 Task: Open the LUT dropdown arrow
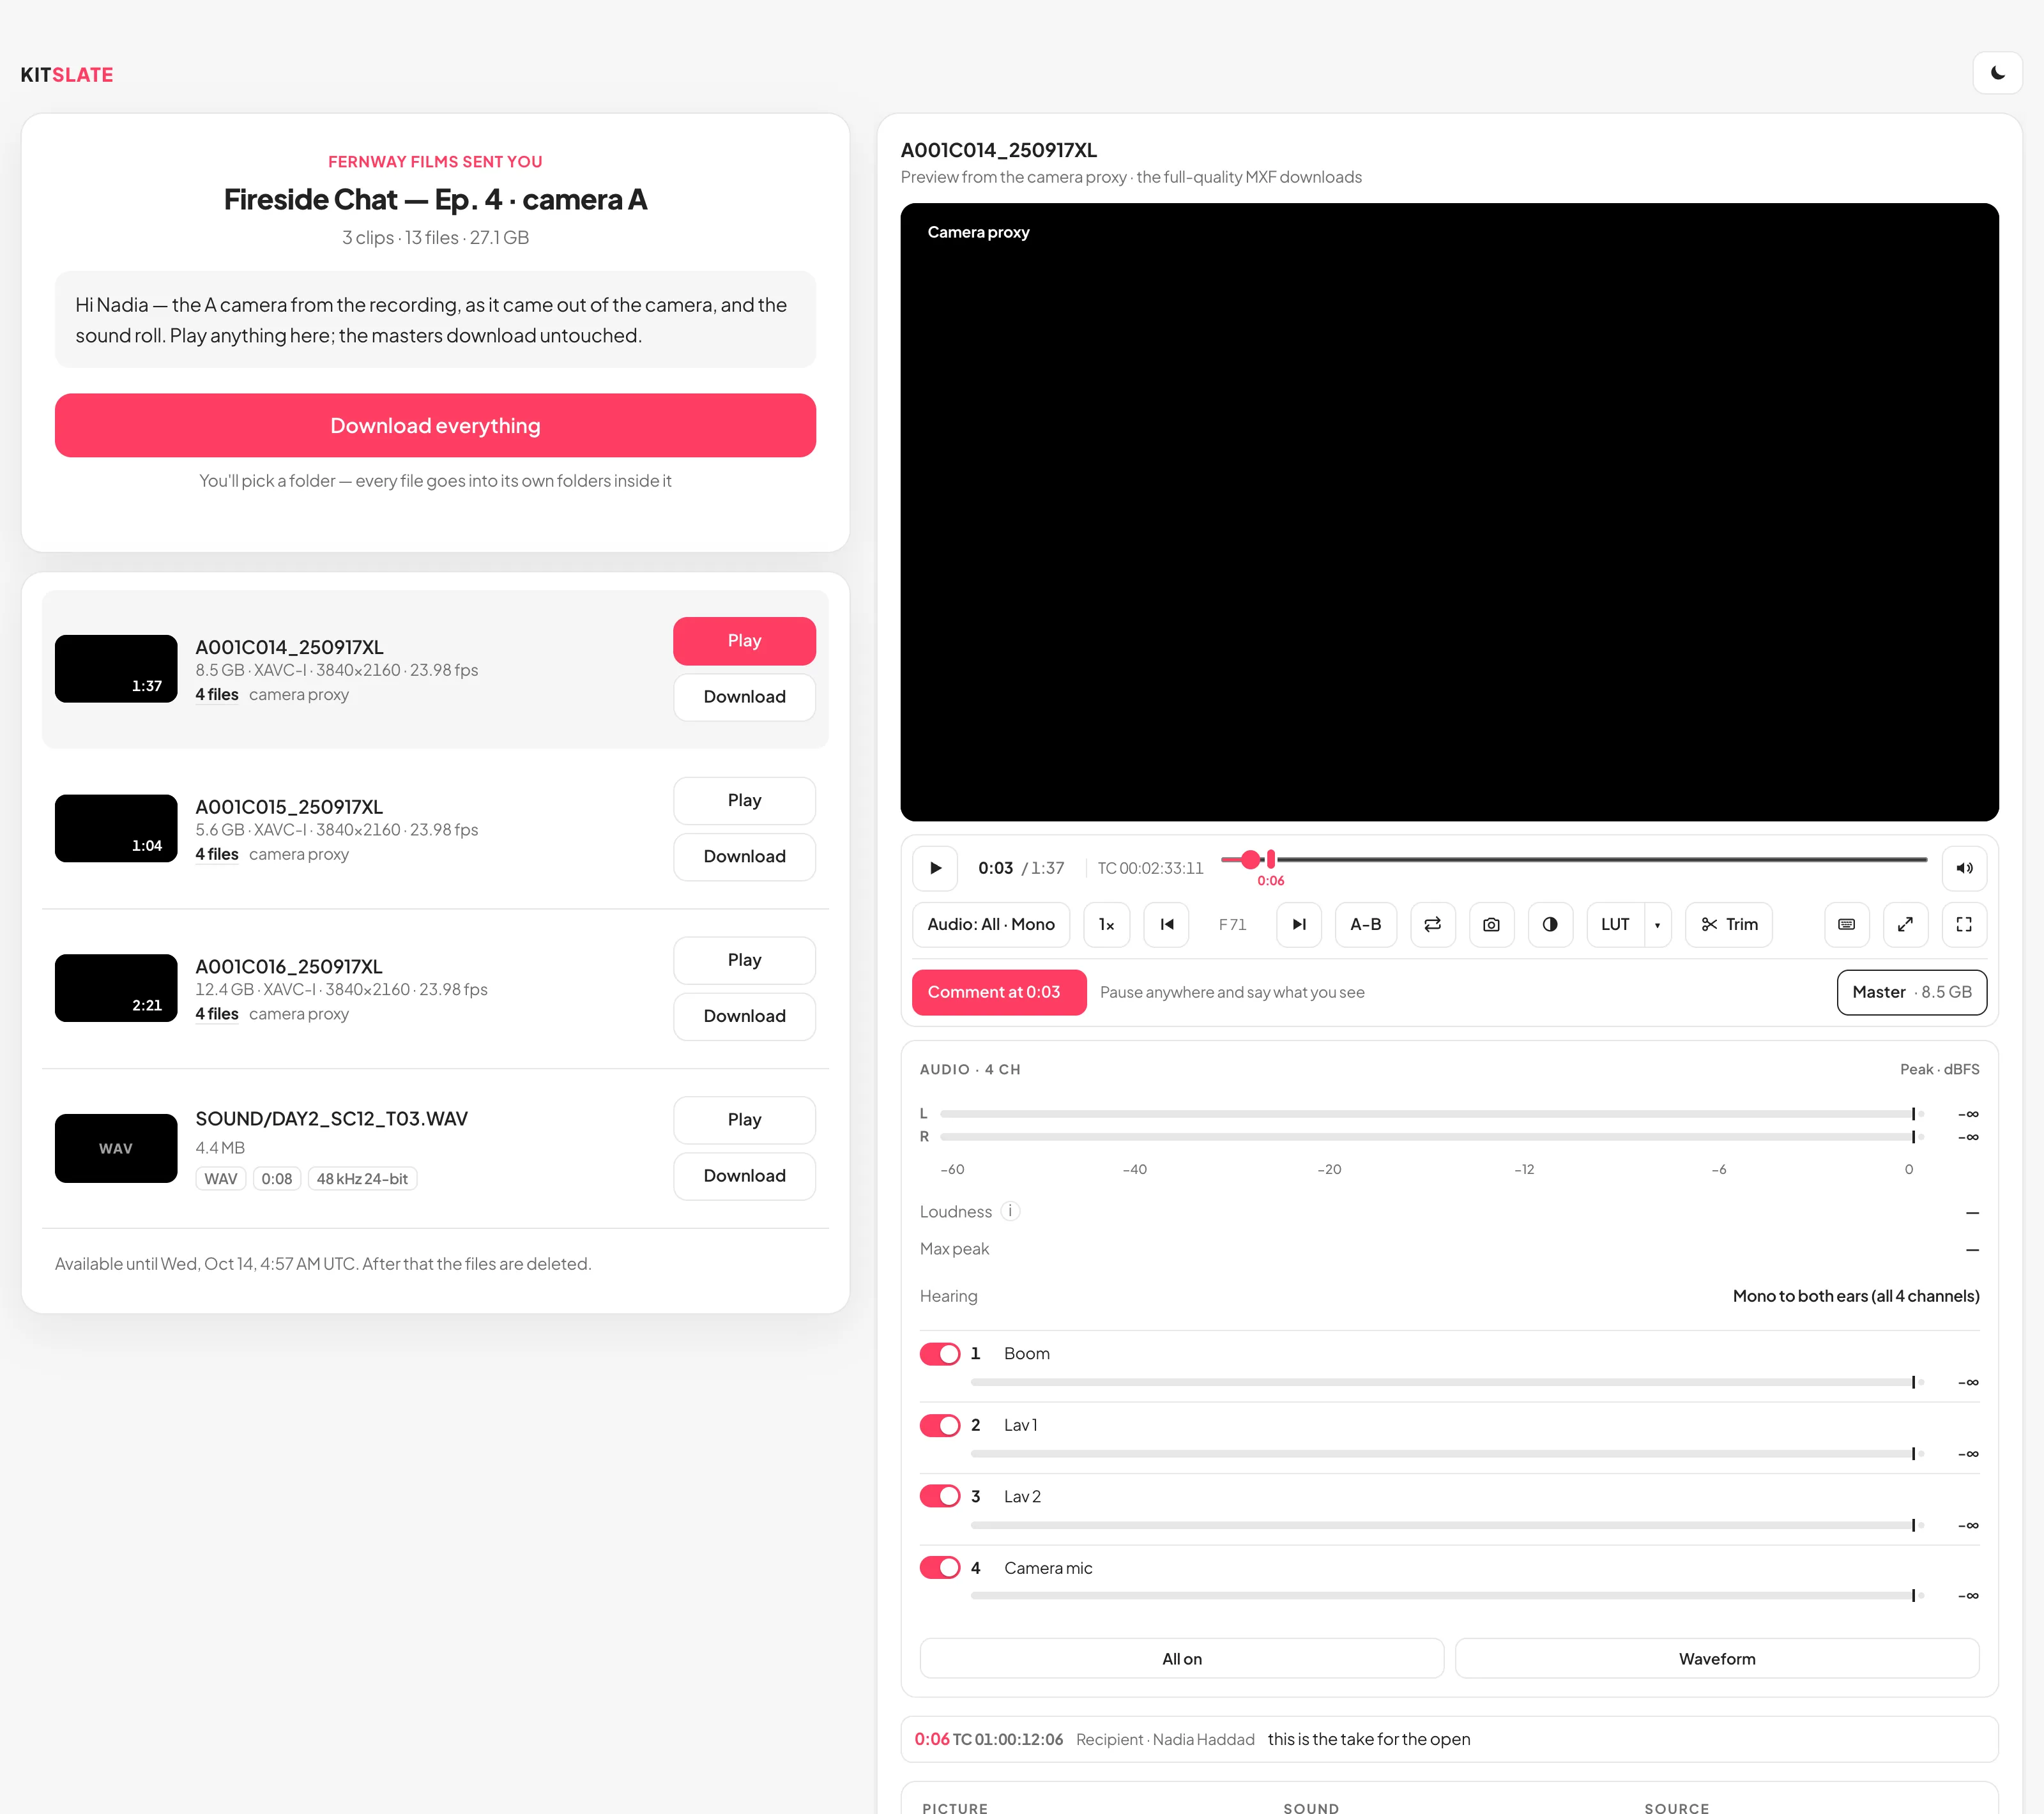pyautogui.click(x=1657, y=924)
